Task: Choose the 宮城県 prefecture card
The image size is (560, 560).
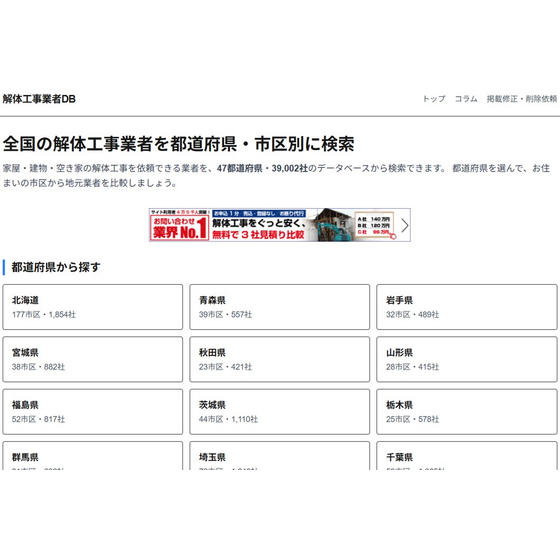Action: pyautogui.click(x=92, y=359)
